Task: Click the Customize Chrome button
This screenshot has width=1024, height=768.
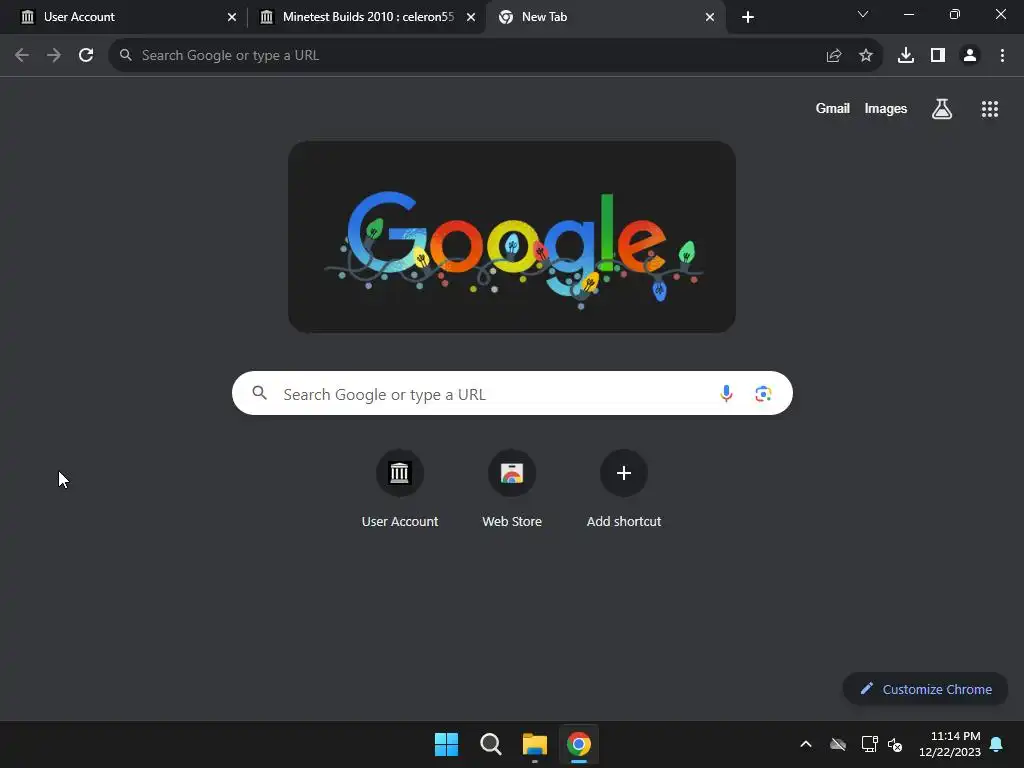Action: tap(925, 689)
